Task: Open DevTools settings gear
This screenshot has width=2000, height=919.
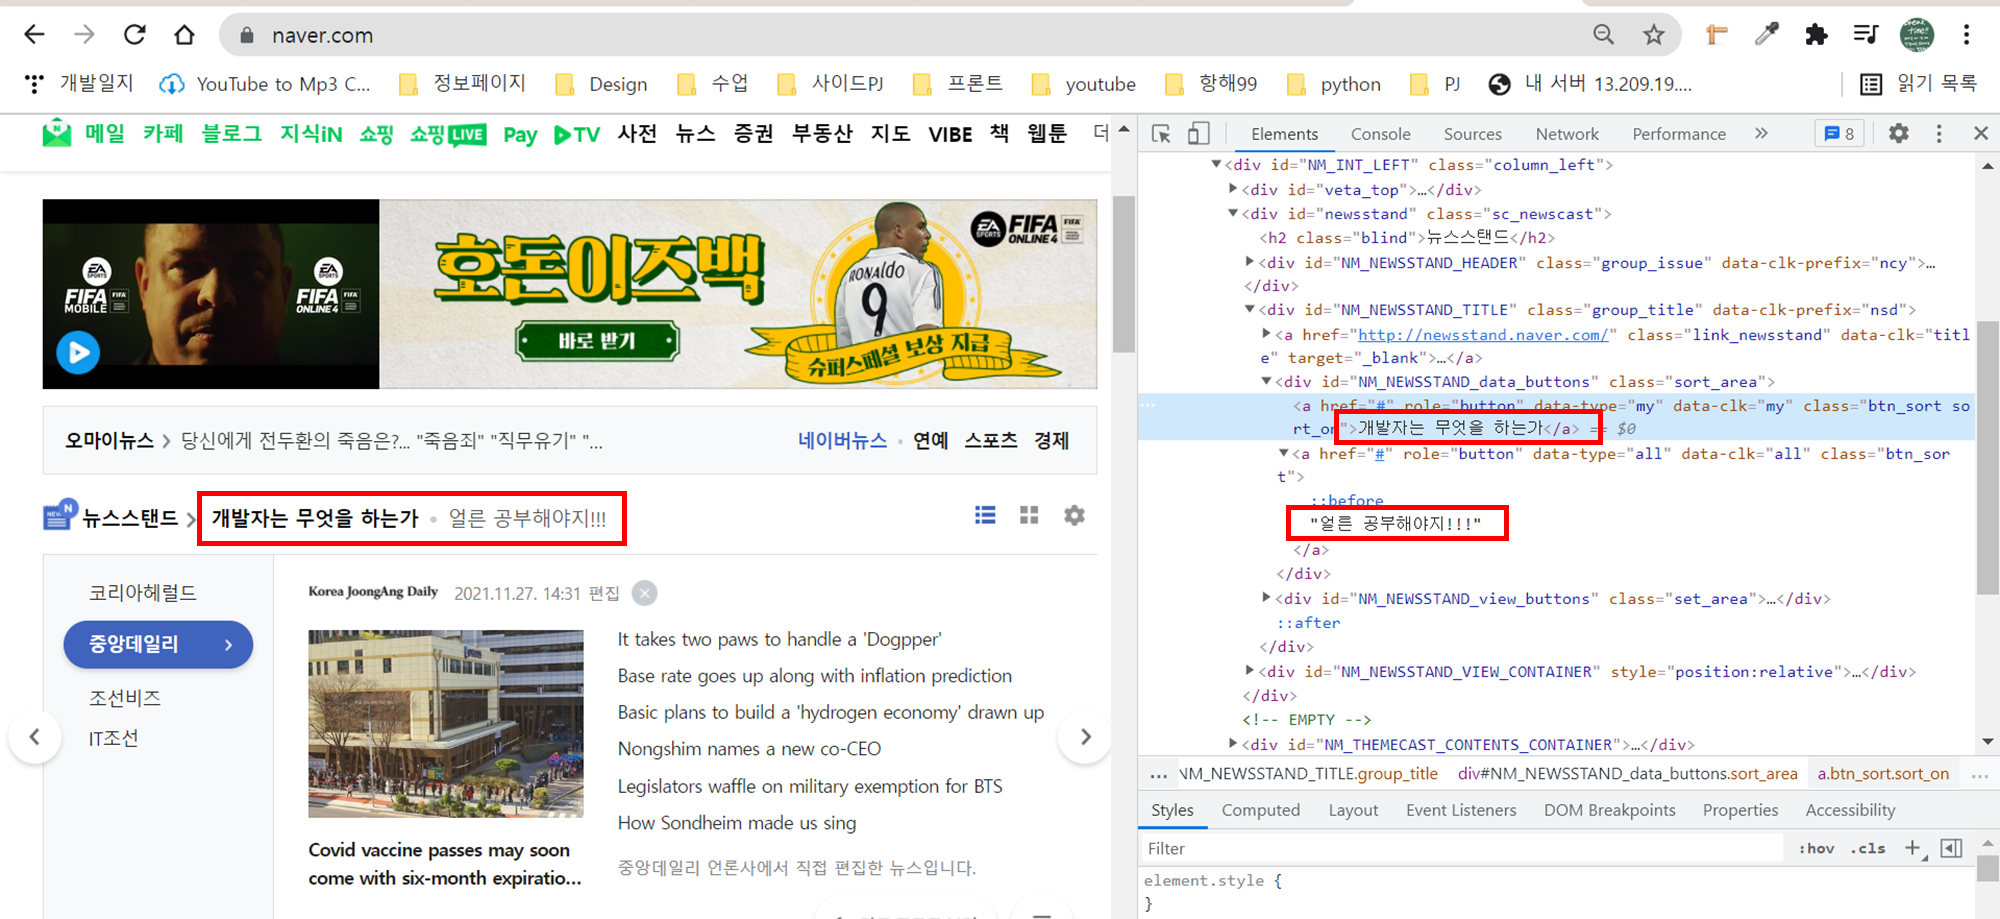Action: pyautogui.click(x=1898, y=134)
